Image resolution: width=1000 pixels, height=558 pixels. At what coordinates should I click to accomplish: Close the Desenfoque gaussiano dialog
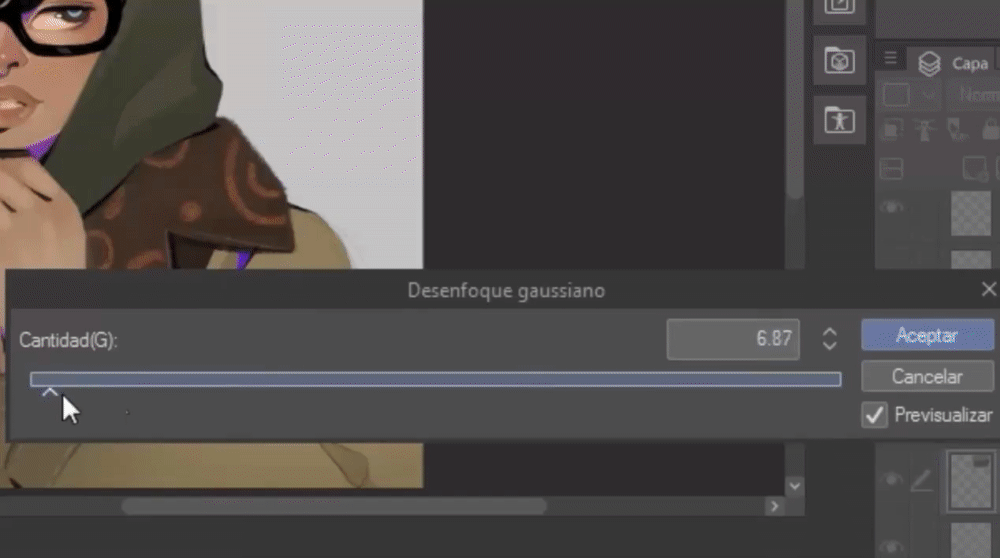[988, 290]
